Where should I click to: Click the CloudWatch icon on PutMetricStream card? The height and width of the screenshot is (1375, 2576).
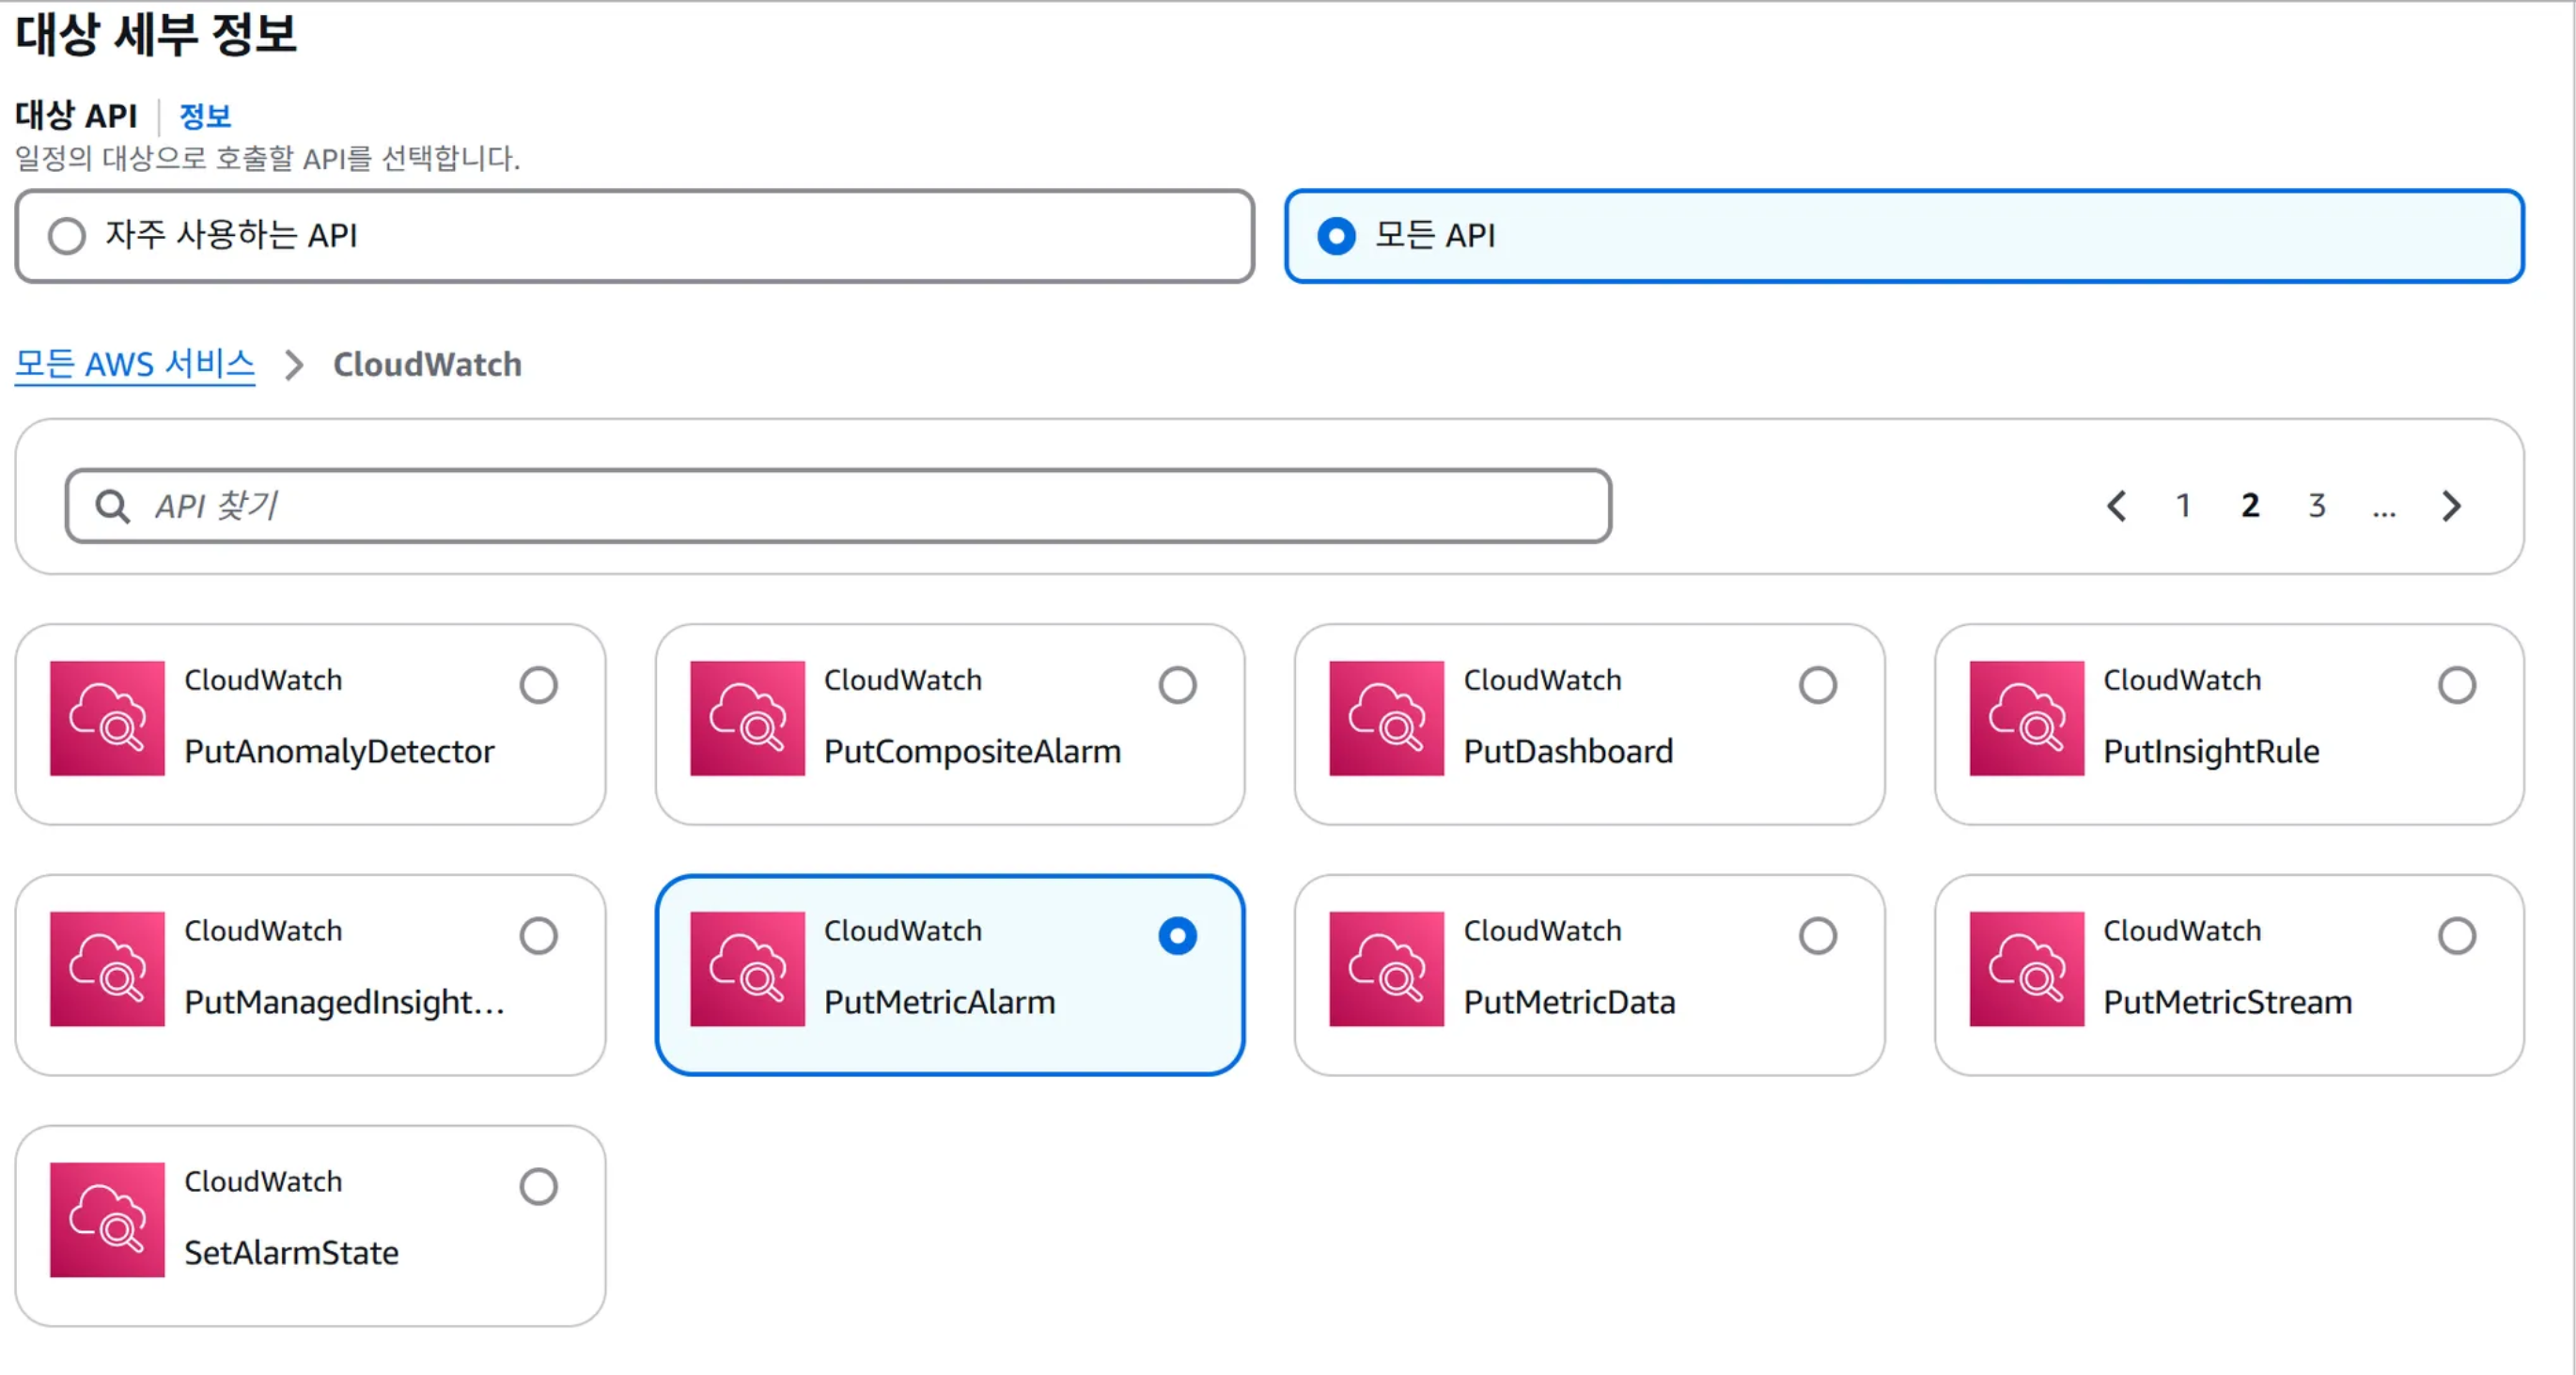click(x=2026, y=968)
